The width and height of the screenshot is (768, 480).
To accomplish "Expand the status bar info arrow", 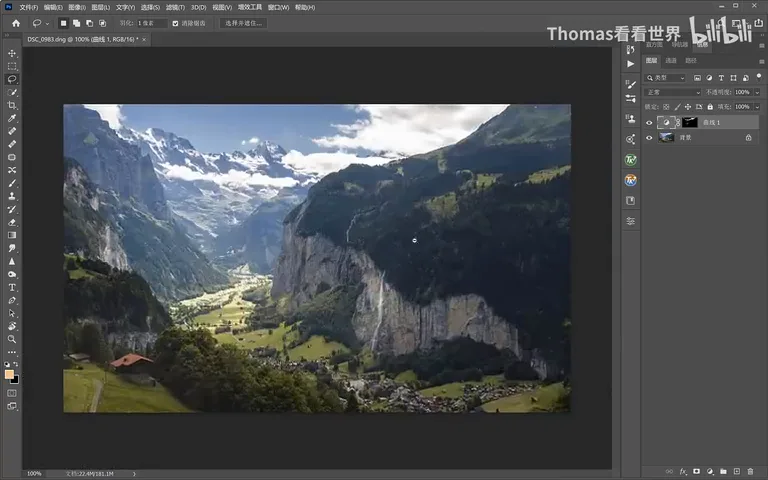I will pyautogui.click(x=134, y=474).
